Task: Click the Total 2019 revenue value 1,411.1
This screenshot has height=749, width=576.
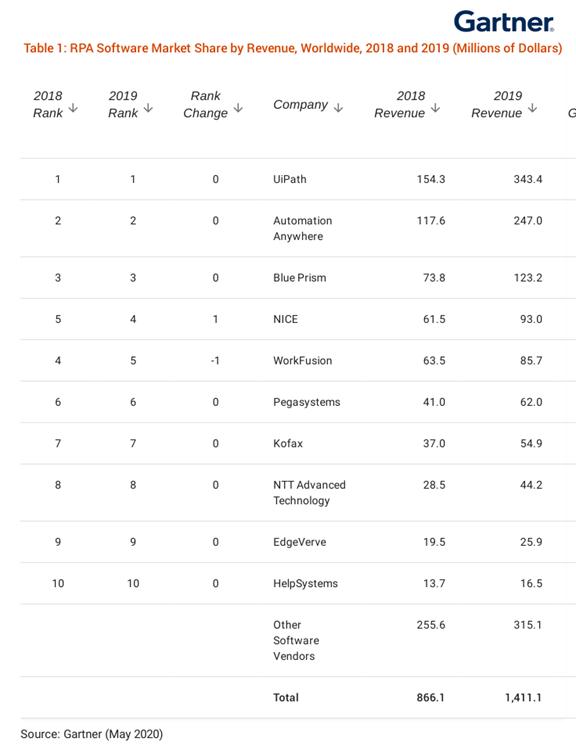Action: click(x=523, y=697)
